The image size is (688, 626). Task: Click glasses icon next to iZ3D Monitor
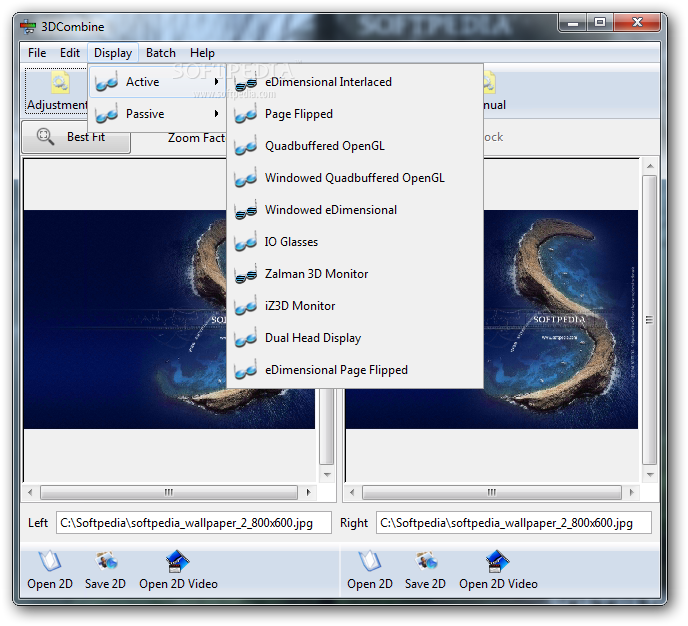click(246, 306)
